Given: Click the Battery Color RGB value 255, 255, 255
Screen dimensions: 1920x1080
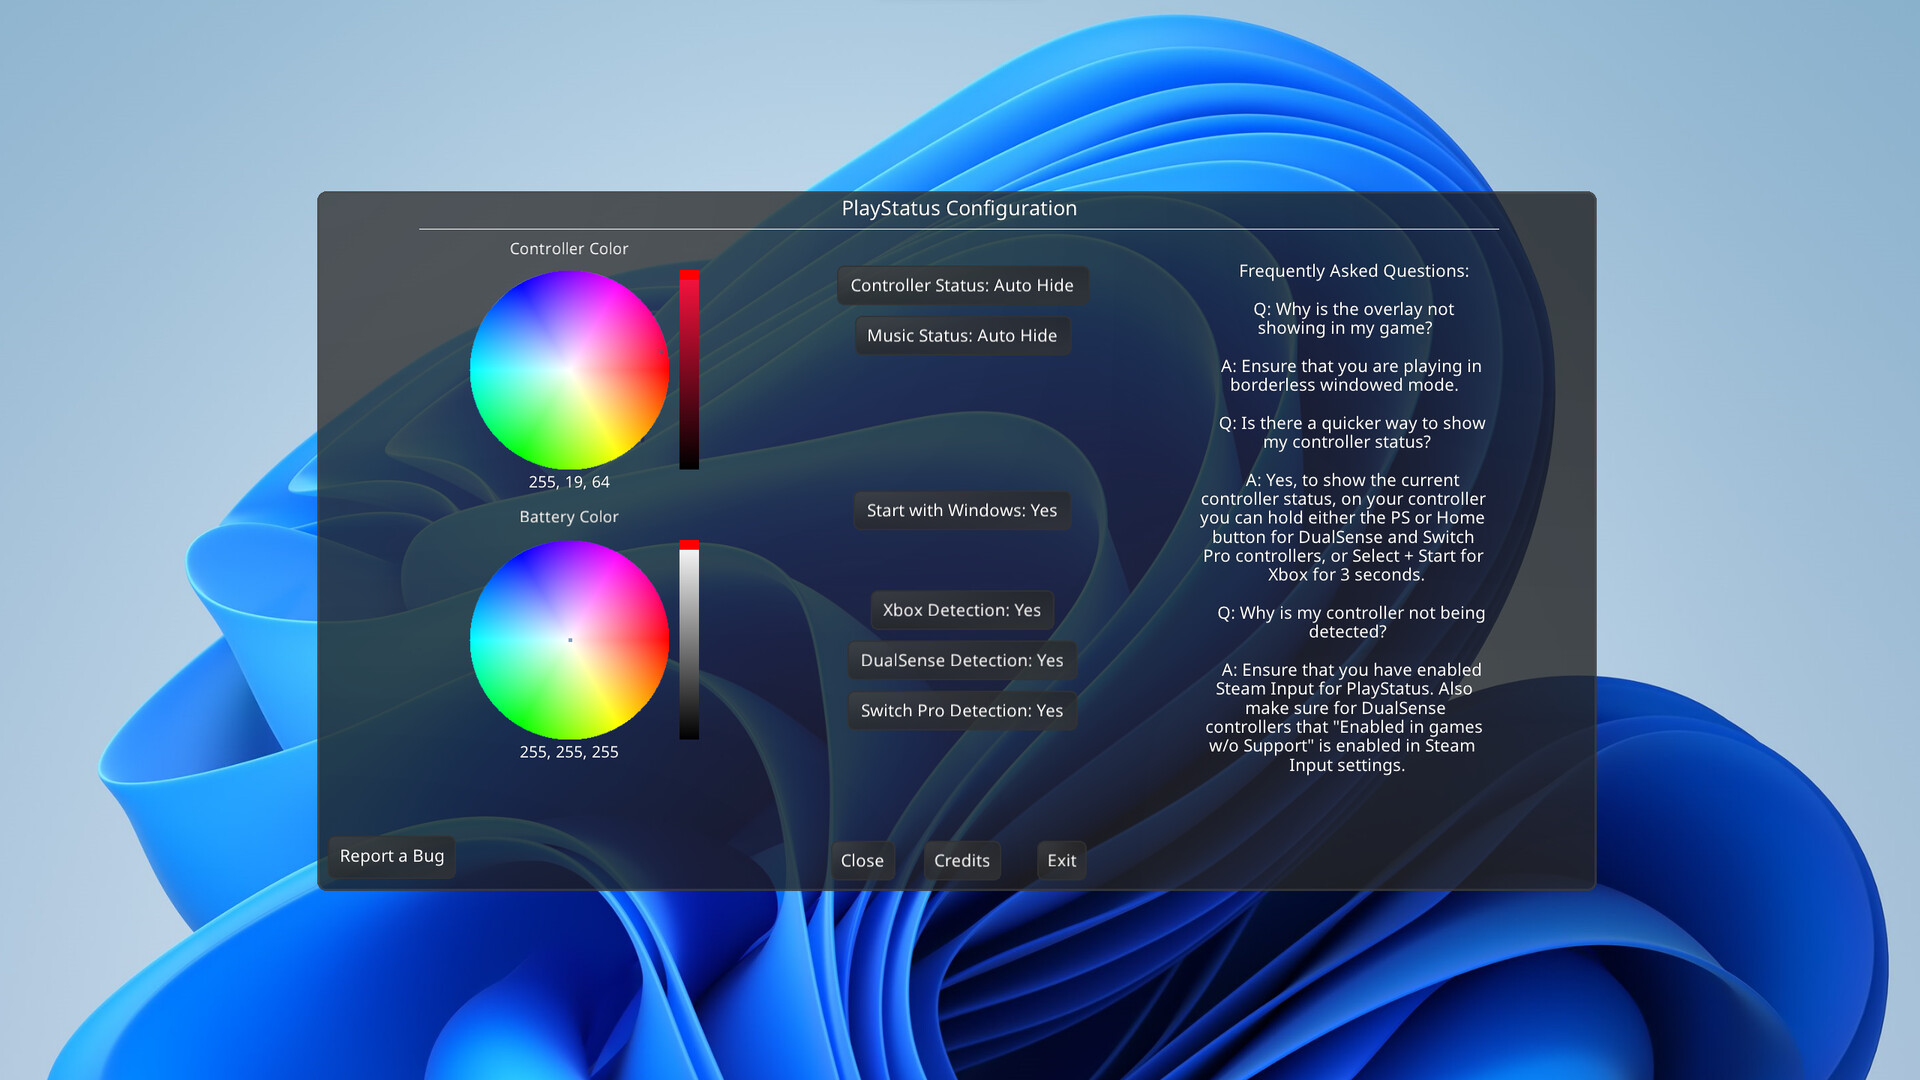Looking at the screenshot, I should click(x=569, y=752).
